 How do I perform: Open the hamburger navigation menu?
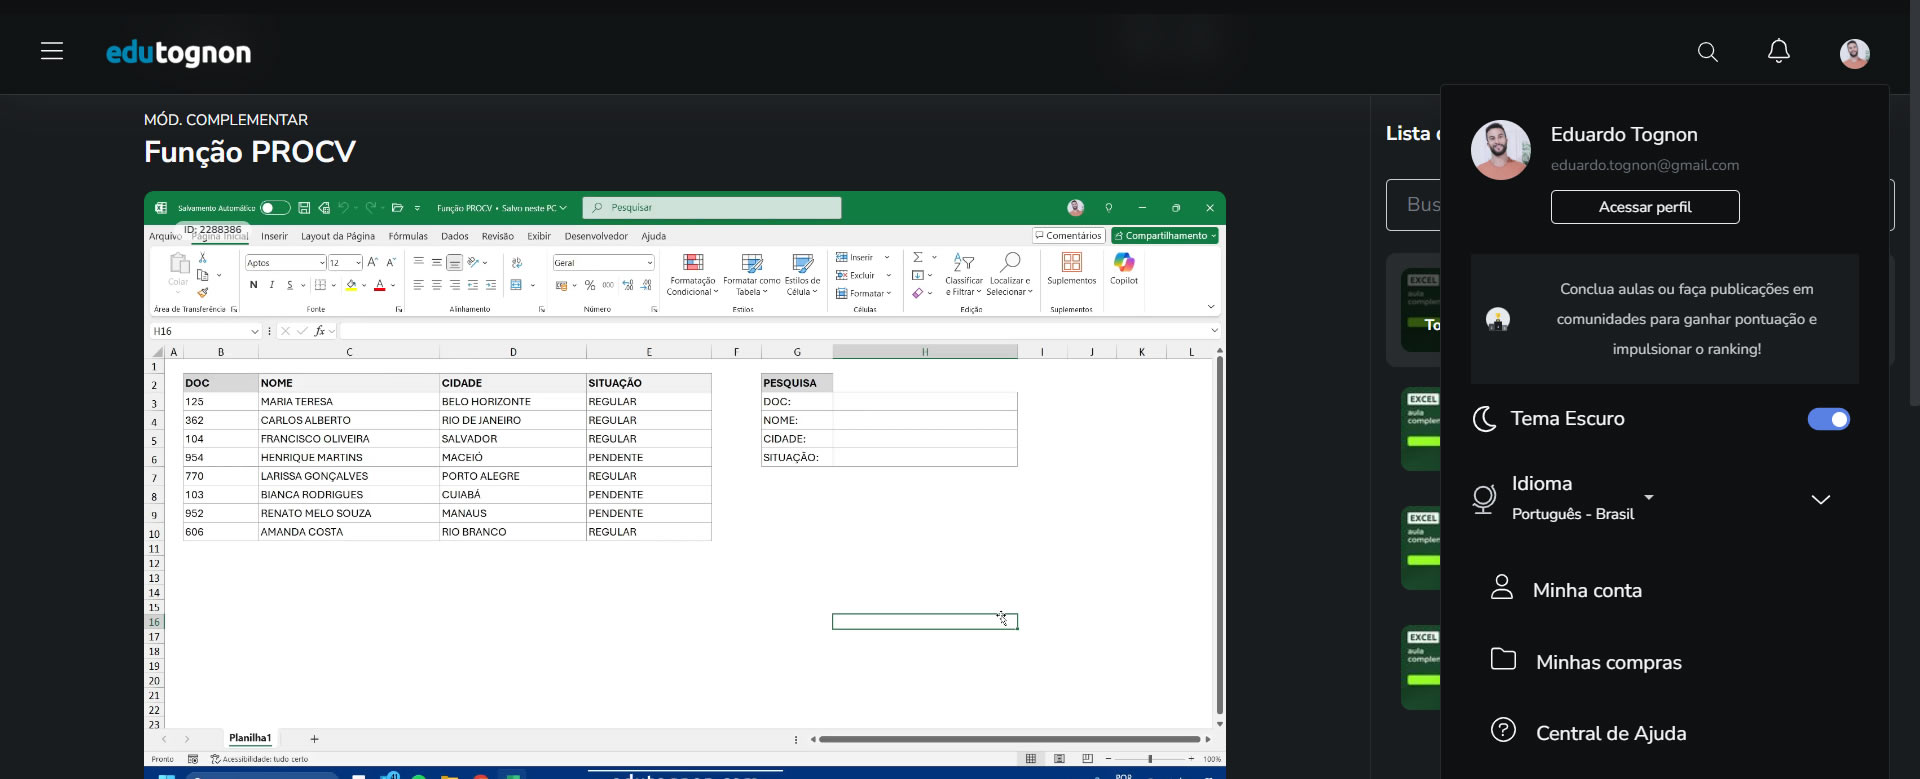point(52,51)
